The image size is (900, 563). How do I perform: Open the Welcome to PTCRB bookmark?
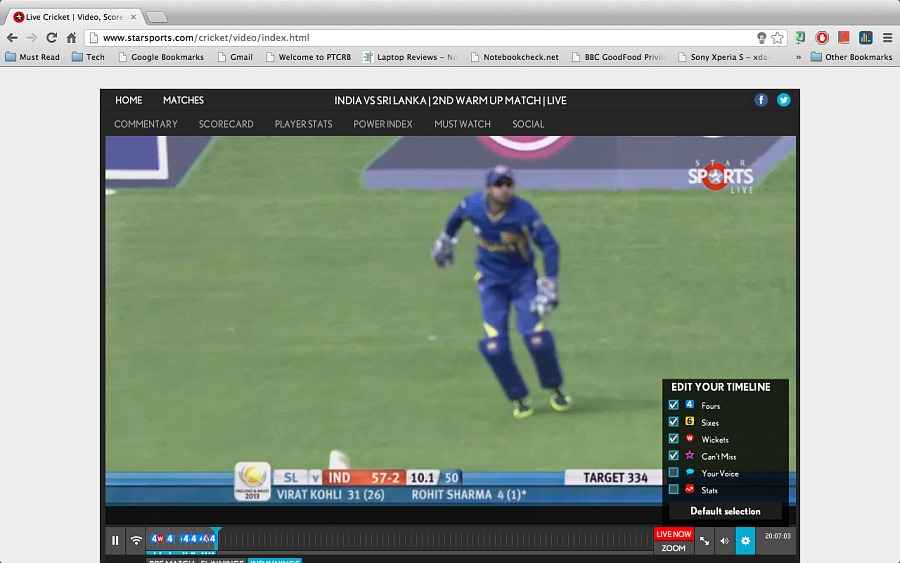pos(309,57)
